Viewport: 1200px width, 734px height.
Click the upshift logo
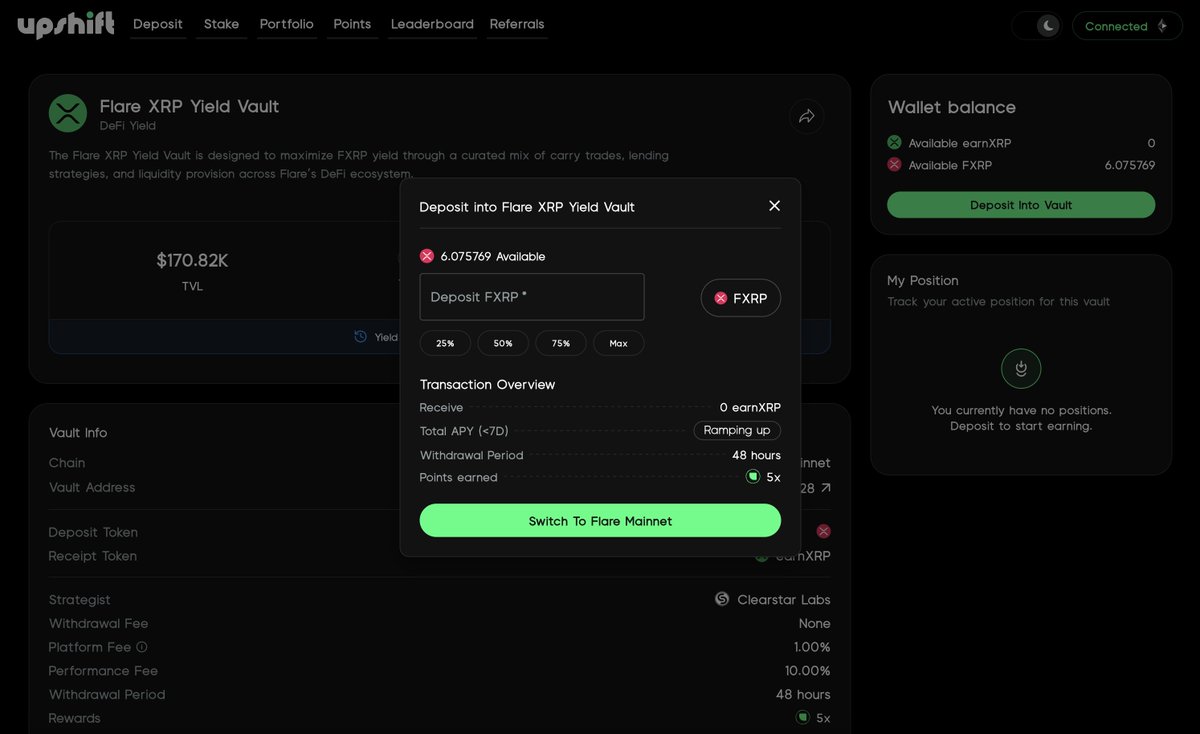click(66, 24)
